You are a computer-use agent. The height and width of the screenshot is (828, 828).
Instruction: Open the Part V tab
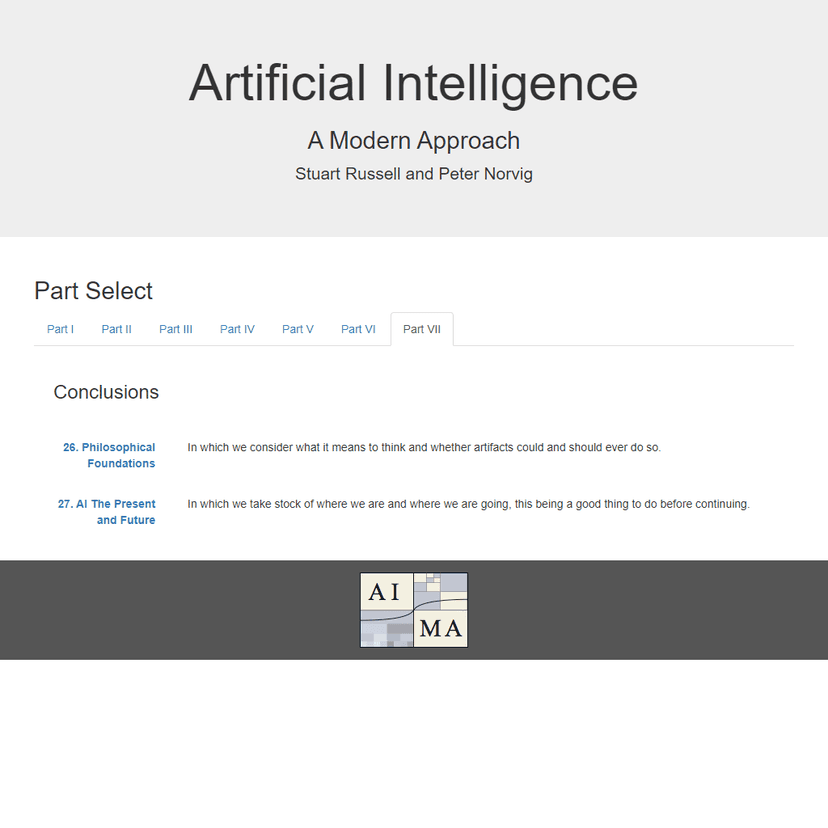(x=297, y=329)
